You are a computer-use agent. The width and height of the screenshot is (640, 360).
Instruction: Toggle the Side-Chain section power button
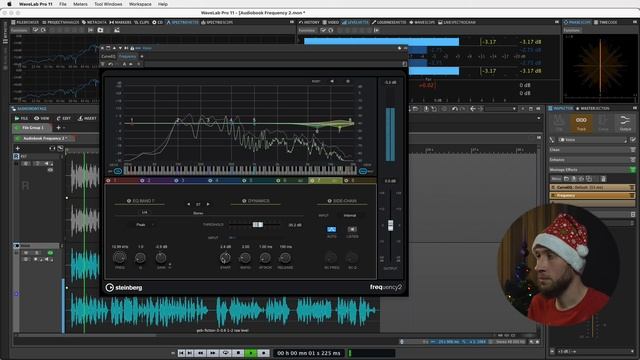(329, 201)
